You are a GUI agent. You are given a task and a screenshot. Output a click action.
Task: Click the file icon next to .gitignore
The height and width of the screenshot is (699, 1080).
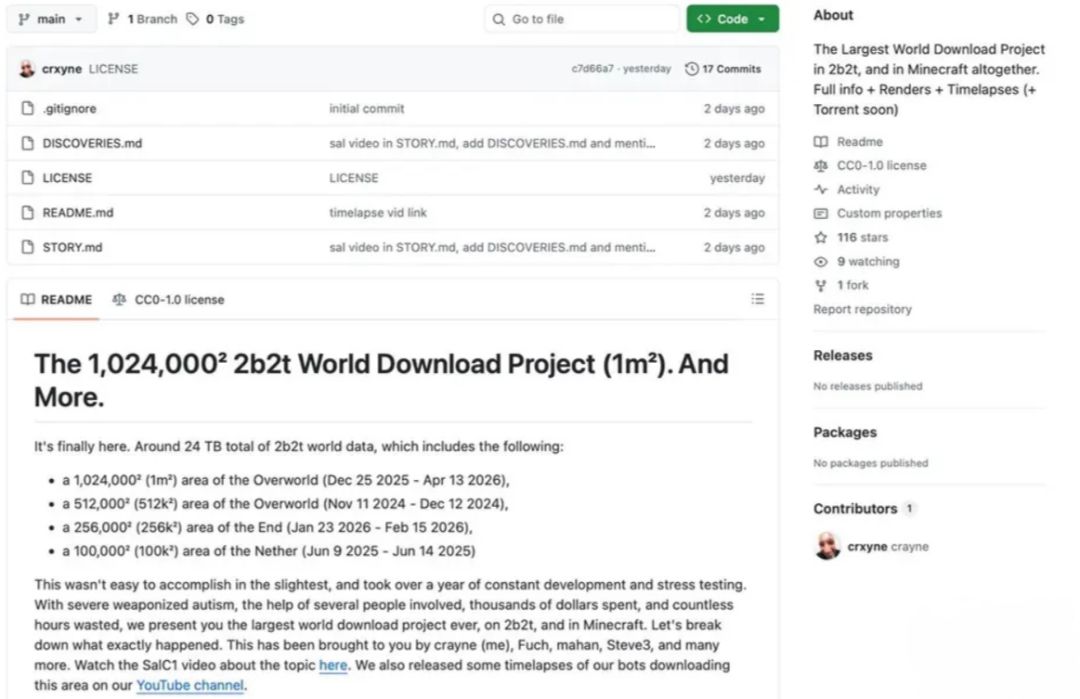[28, 108]
